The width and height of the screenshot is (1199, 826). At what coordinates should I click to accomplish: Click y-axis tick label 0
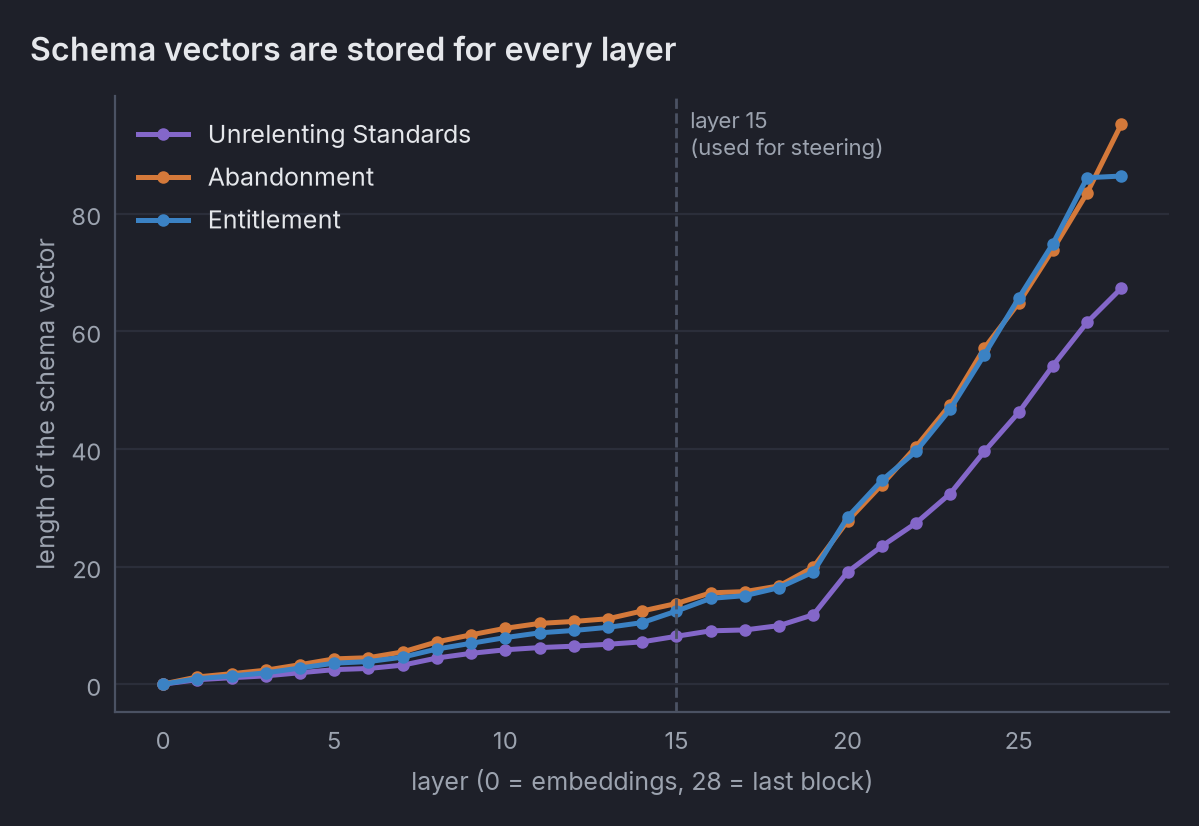93,688
